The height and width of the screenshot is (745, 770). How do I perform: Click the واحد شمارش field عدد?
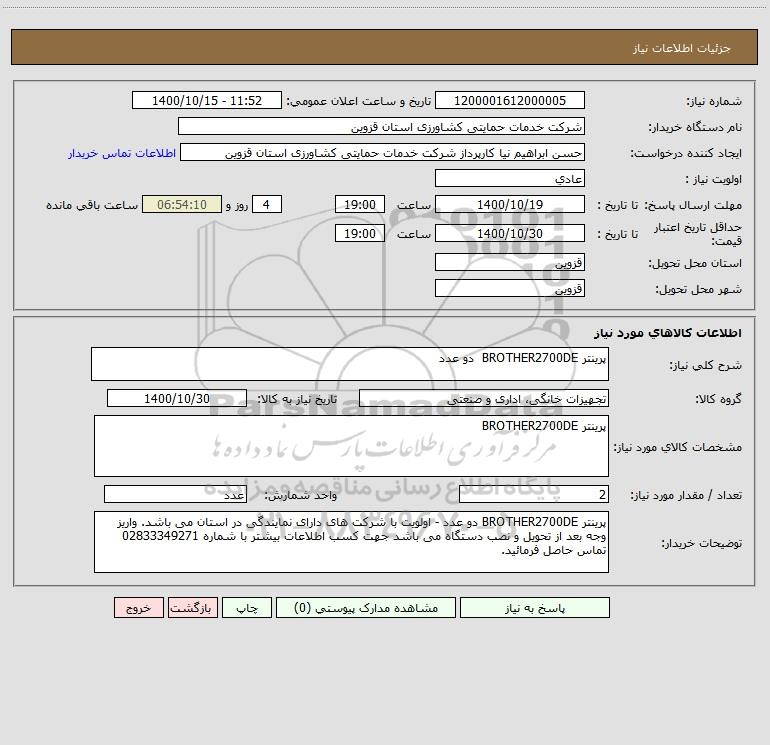(x=175, y=495)
